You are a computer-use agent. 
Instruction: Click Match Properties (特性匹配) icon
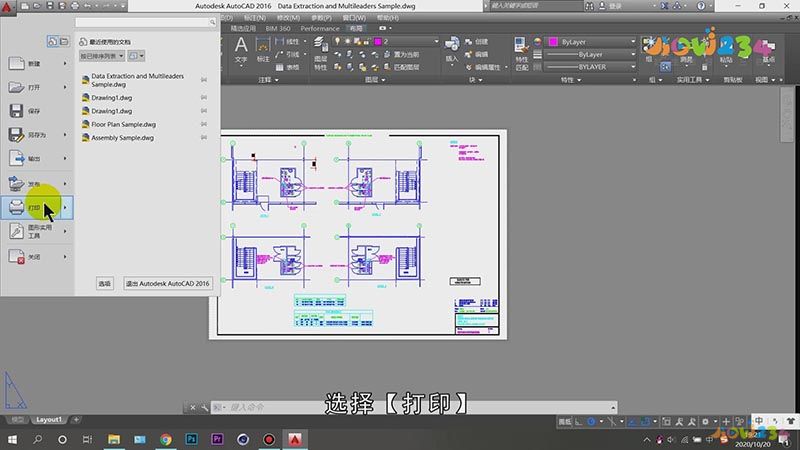[x=521, y=54]
